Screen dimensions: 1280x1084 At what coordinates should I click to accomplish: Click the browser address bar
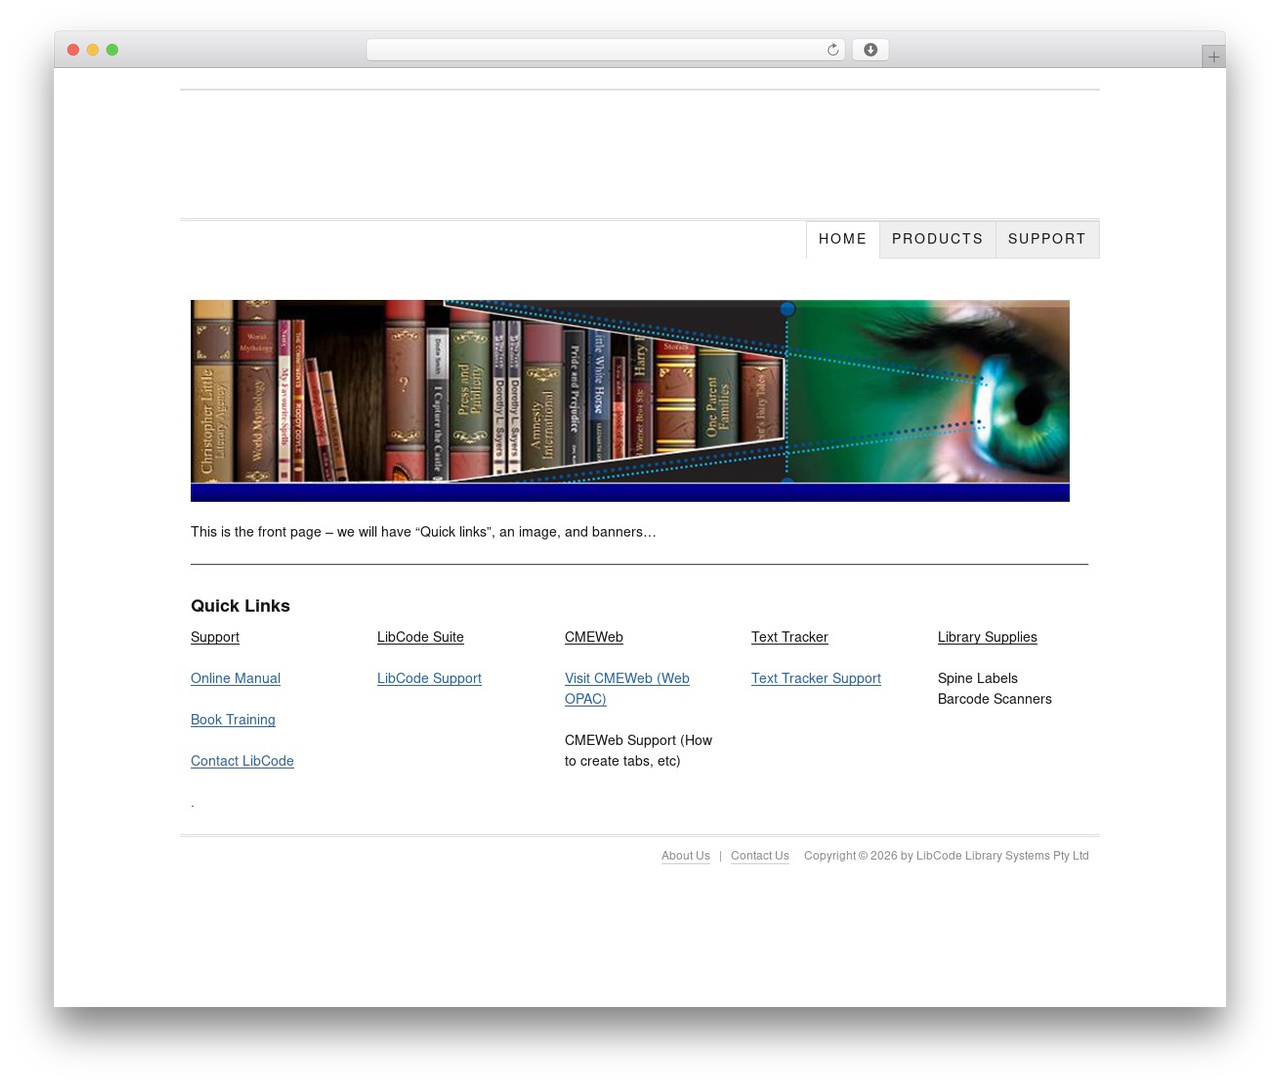pos(605,50)
